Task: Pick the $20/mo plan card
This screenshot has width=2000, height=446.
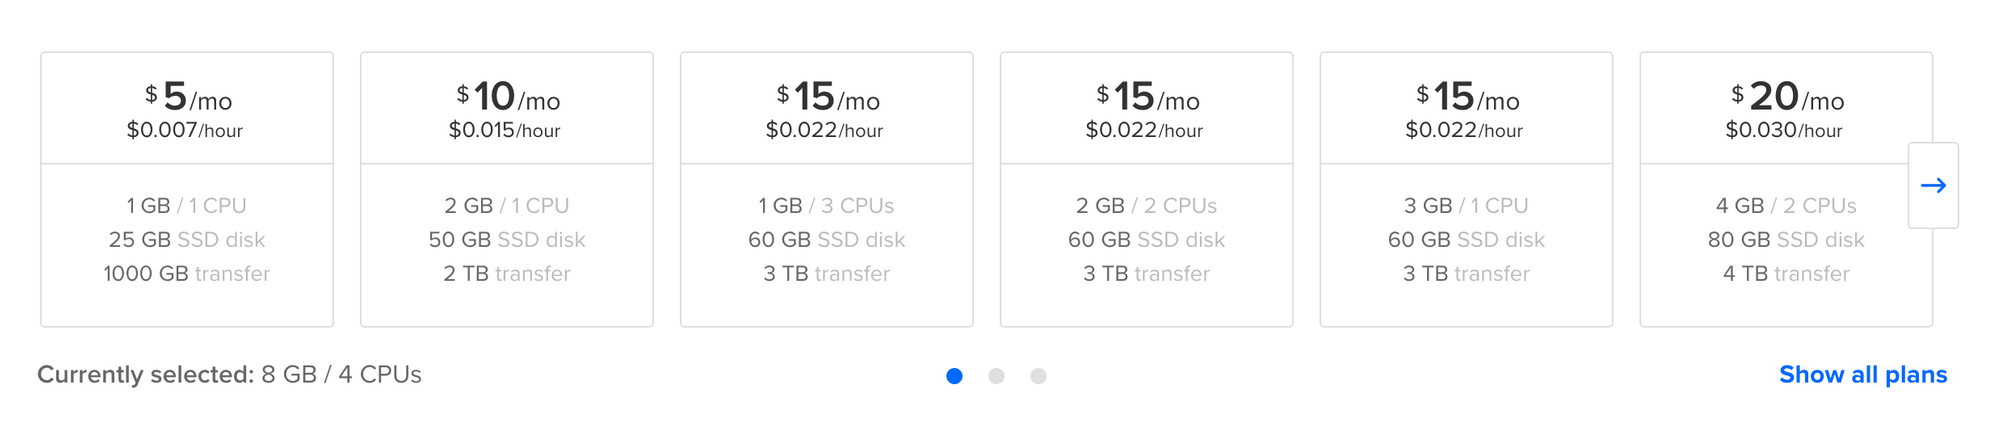Action: pos(1786,189)
